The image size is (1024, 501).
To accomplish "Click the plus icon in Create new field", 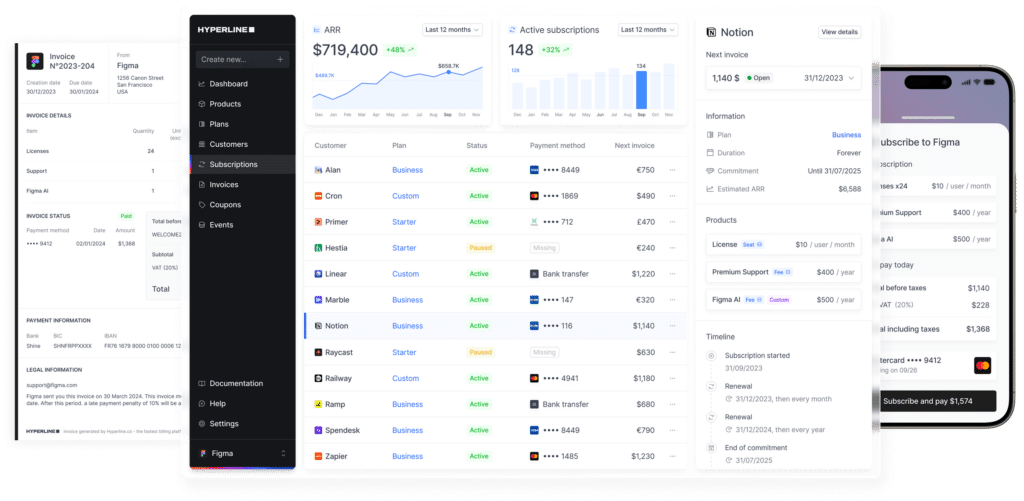I will (x=280, y=59).
